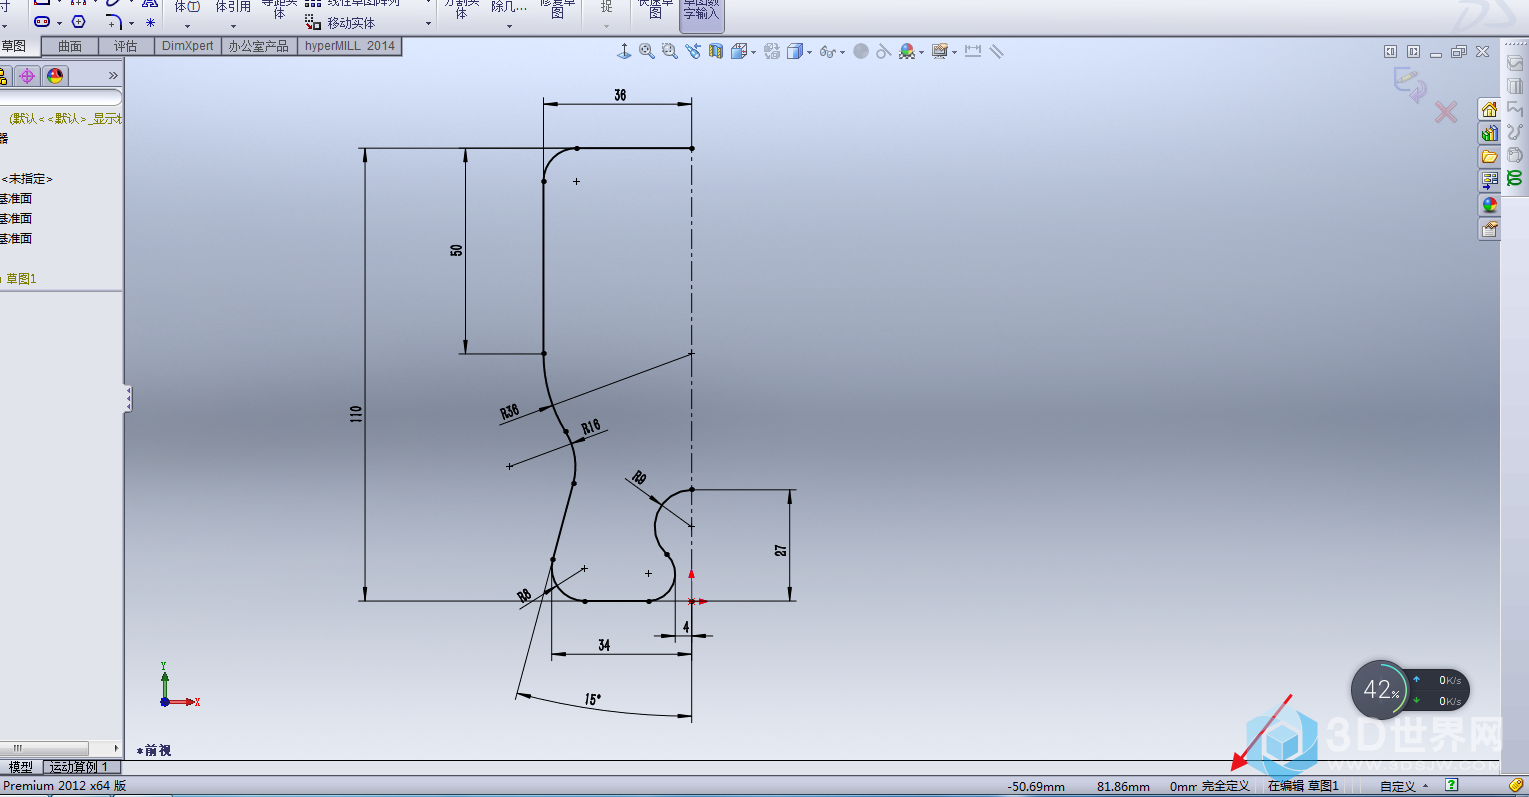
Task: Click the status bar help question icon
Action: pos(1451,785)
